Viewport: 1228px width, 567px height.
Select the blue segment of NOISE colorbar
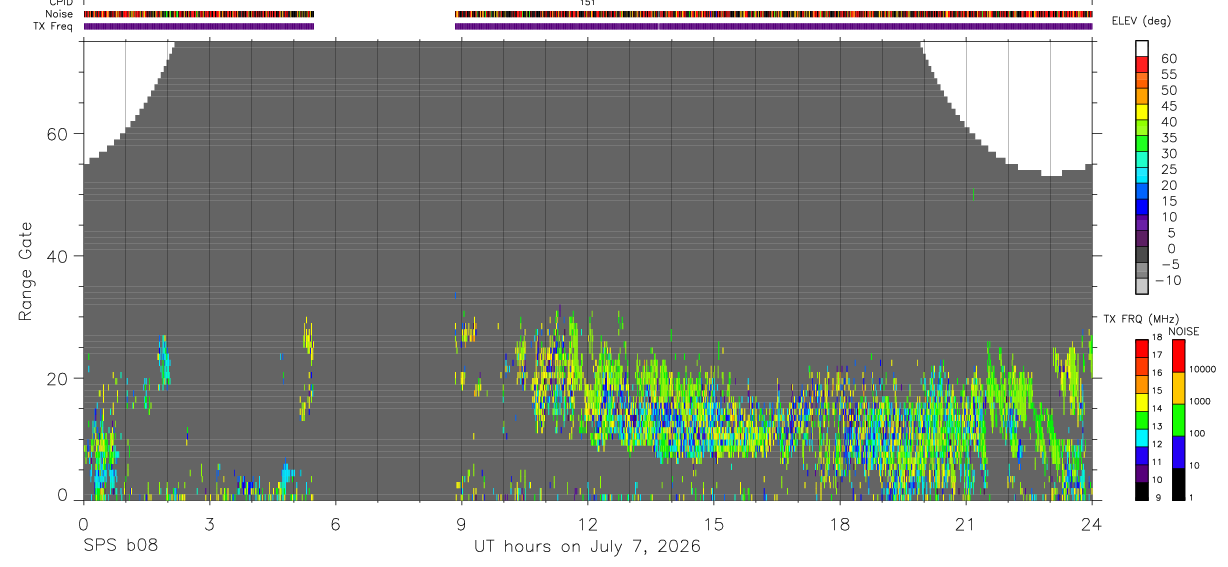(1178, 451)
